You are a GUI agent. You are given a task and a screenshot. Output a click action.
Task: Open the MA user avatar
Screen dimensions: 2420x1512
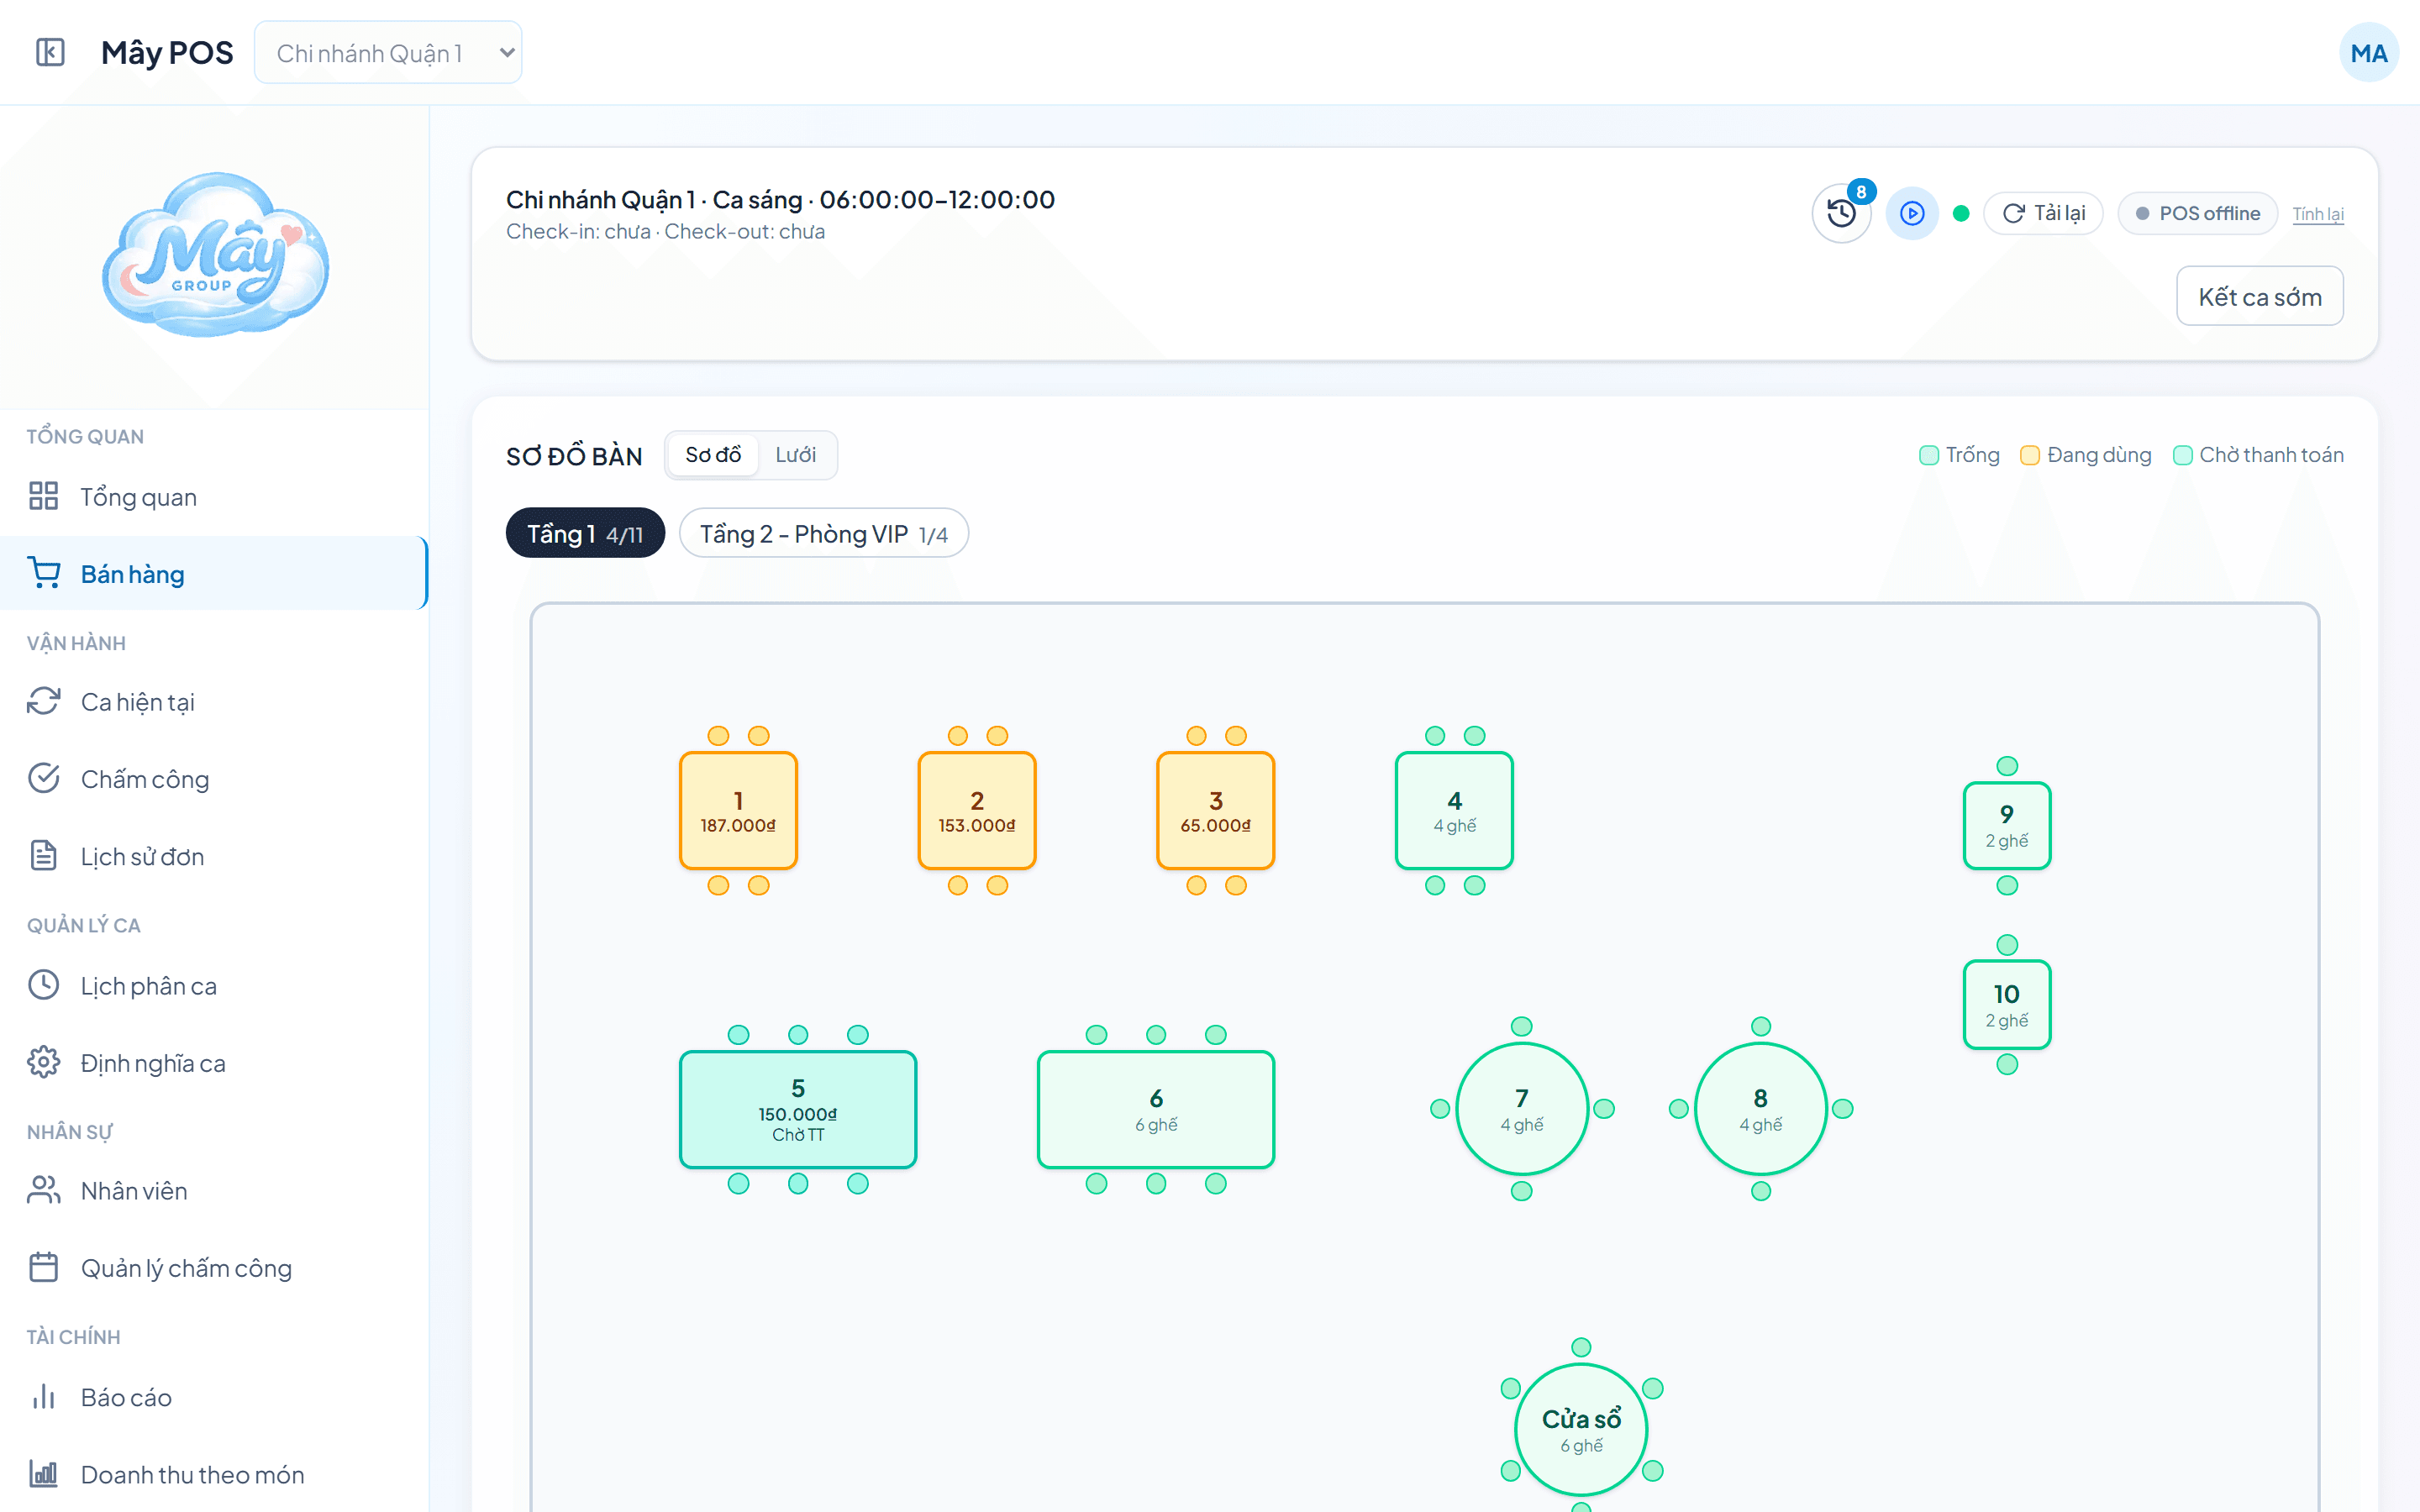2368,52
